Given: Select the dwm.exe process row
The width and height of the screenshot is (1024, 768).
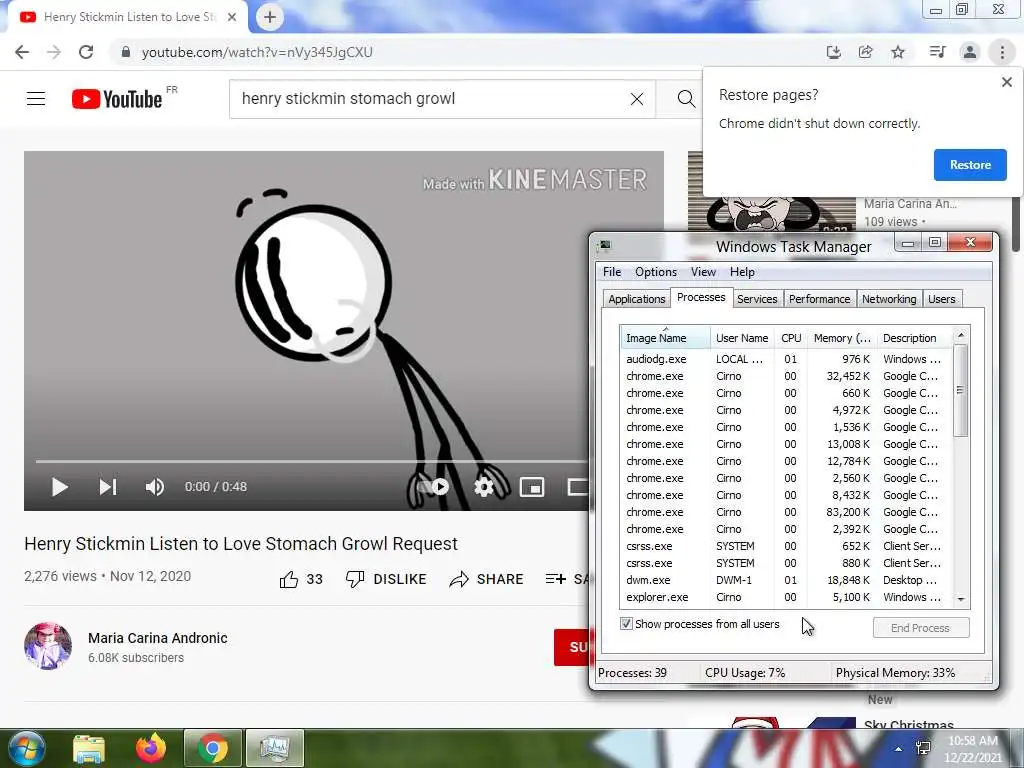Looking at the screenshot, I should pyautogui.click(x=786, y=580).
